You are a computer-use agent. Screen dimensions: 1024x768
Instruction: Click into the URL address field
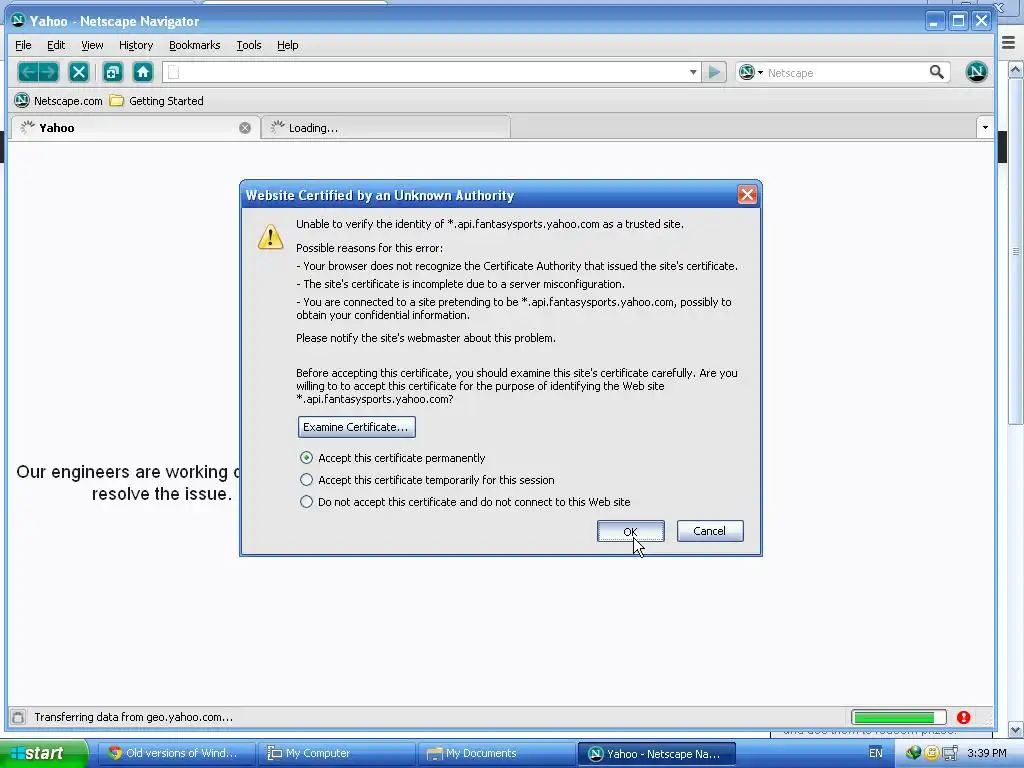(x=431, y=72)
